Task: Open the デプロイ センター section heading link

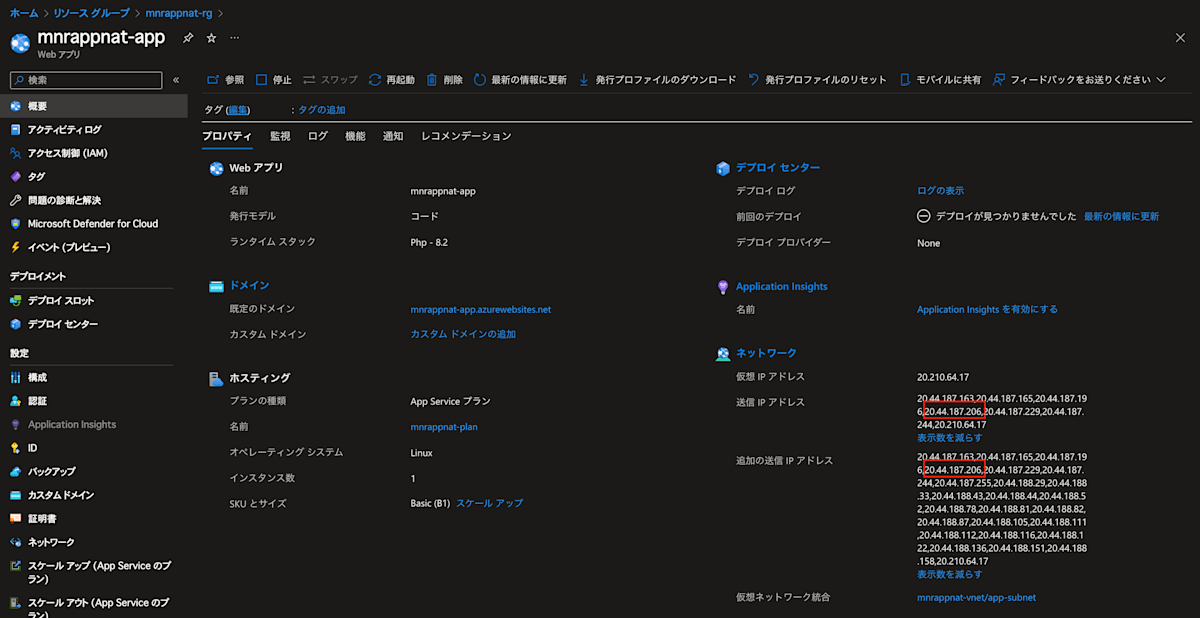Action: point(778,168)
